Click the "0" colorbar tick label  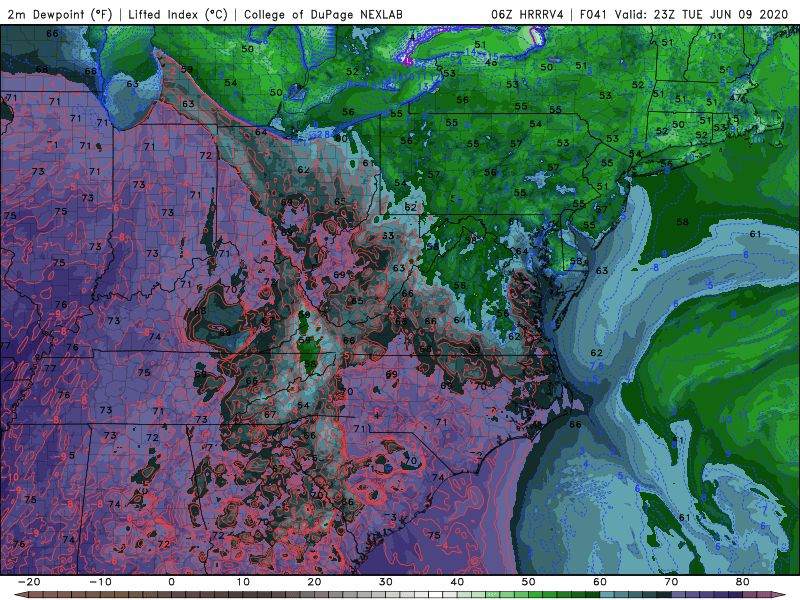(171, 582)
